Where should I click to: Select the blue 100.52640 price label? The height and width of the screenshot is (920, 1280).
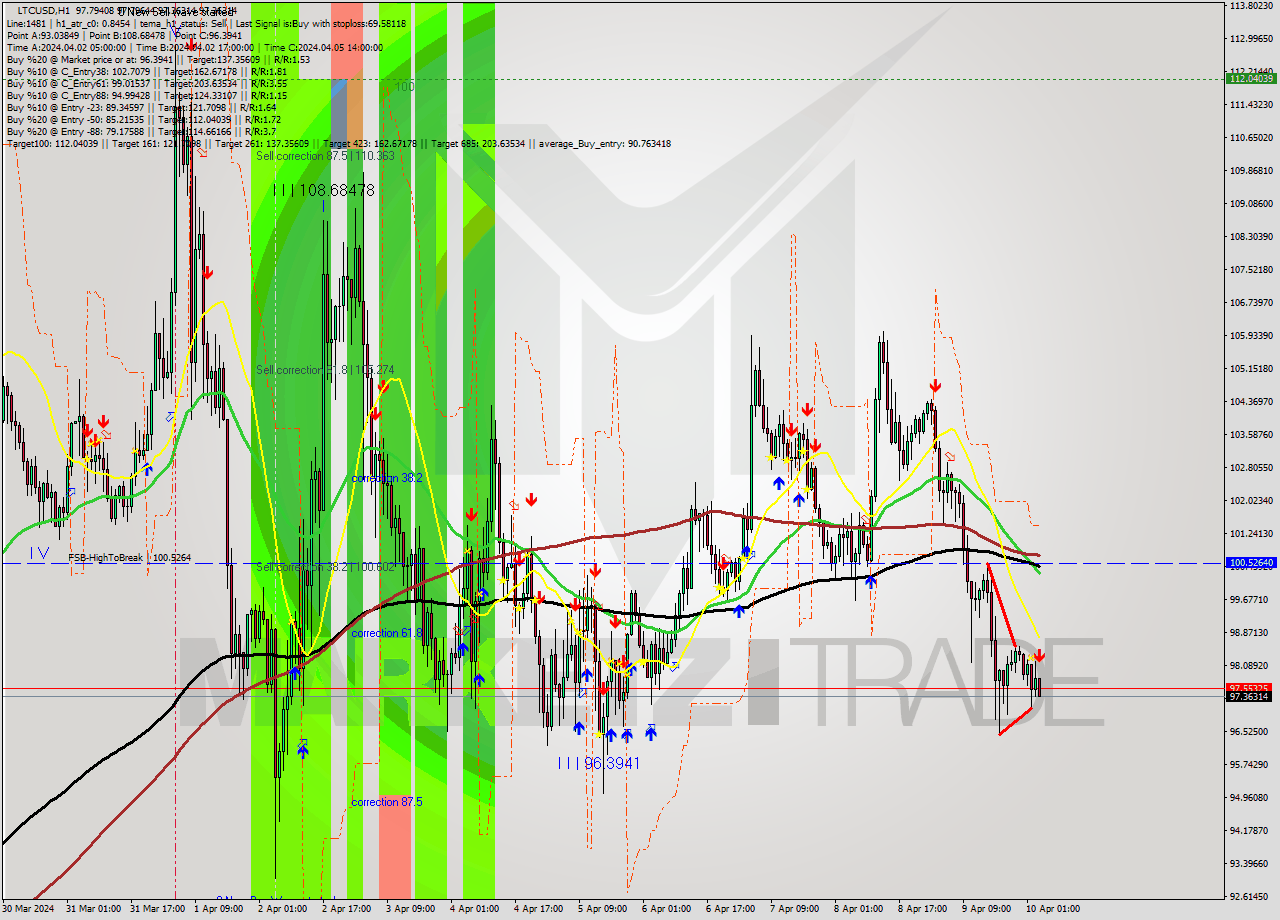coord(1251,563)
